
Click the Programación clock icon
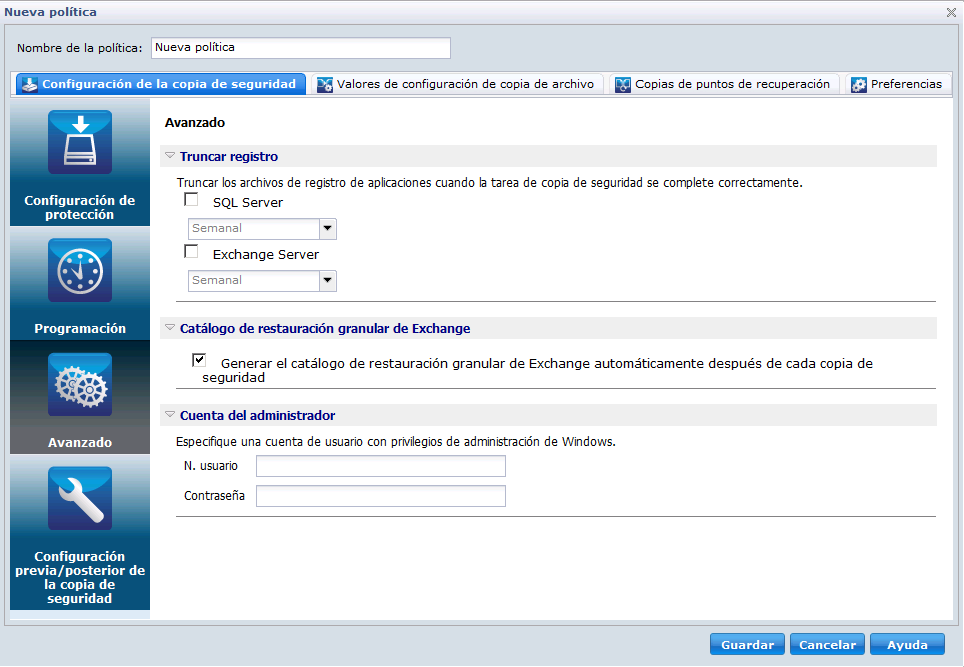tap(79, 269)
